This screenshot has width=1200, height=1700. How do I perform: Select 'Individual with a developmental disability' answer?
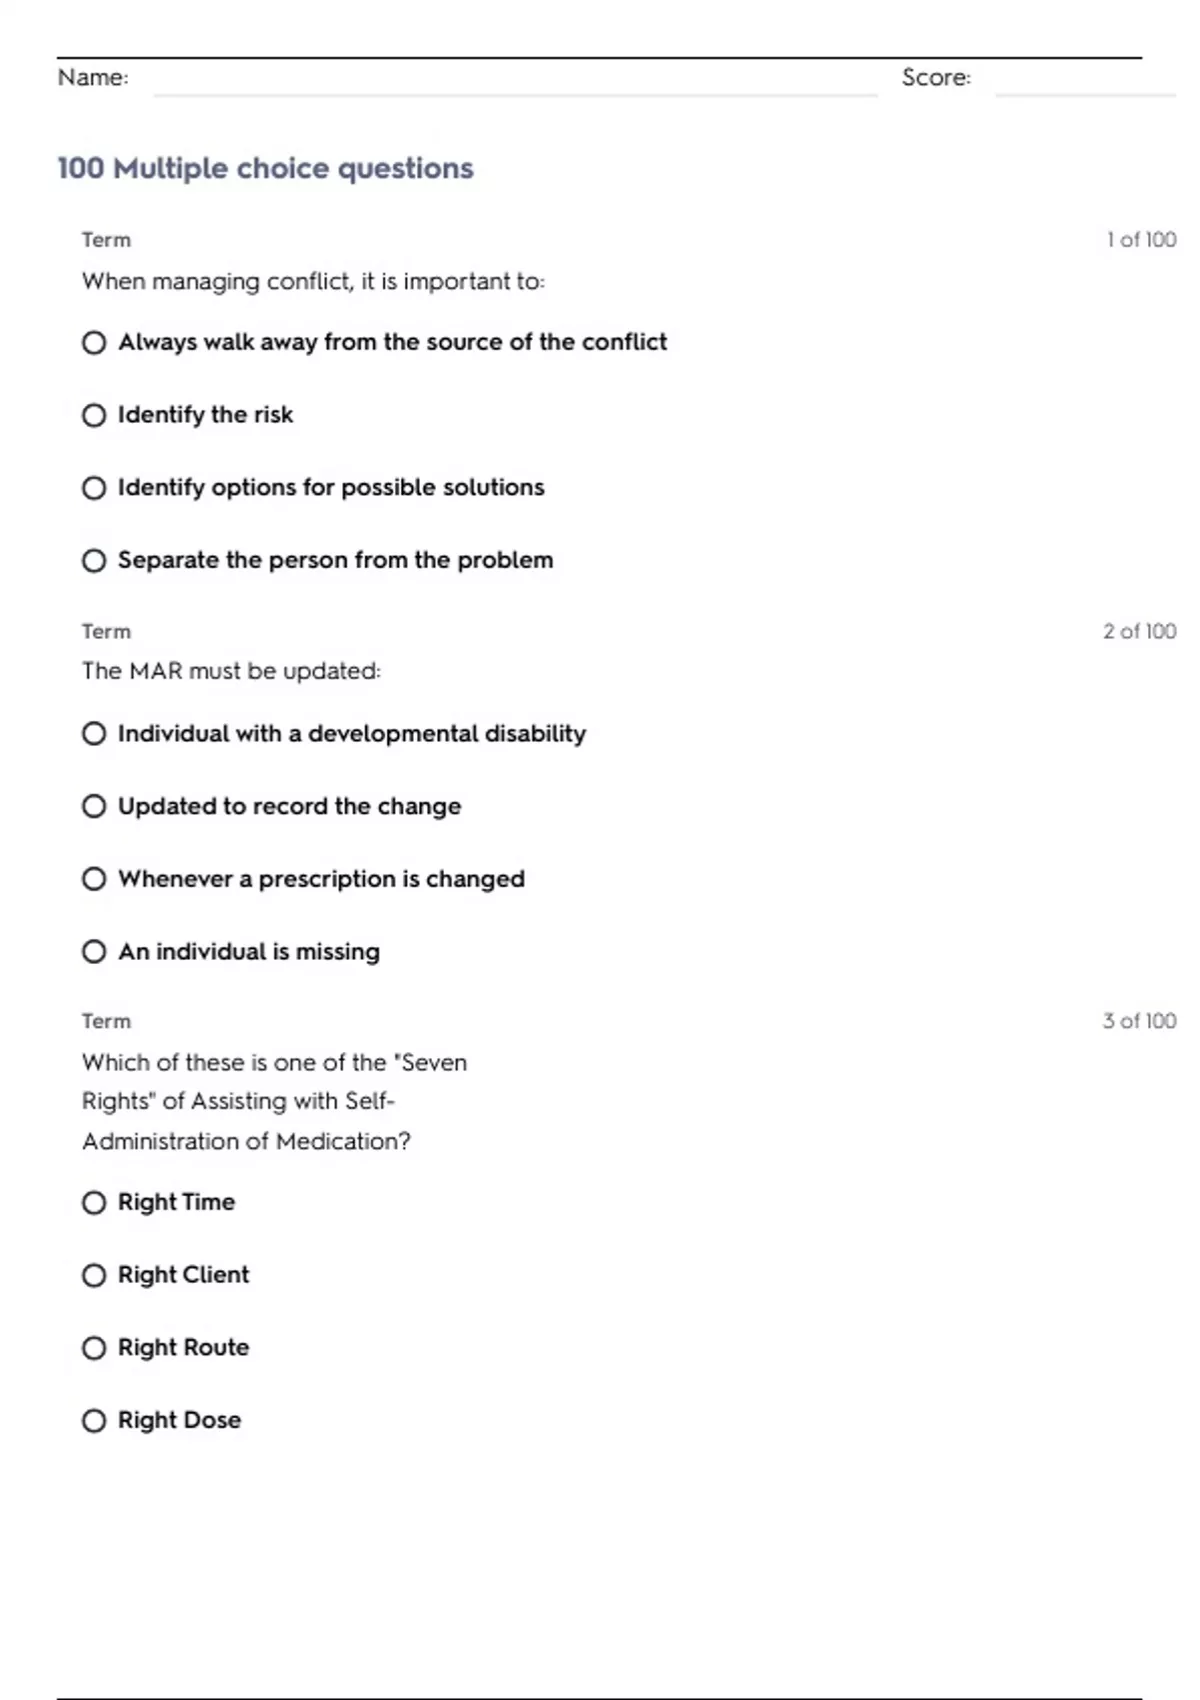click(94, 734)
